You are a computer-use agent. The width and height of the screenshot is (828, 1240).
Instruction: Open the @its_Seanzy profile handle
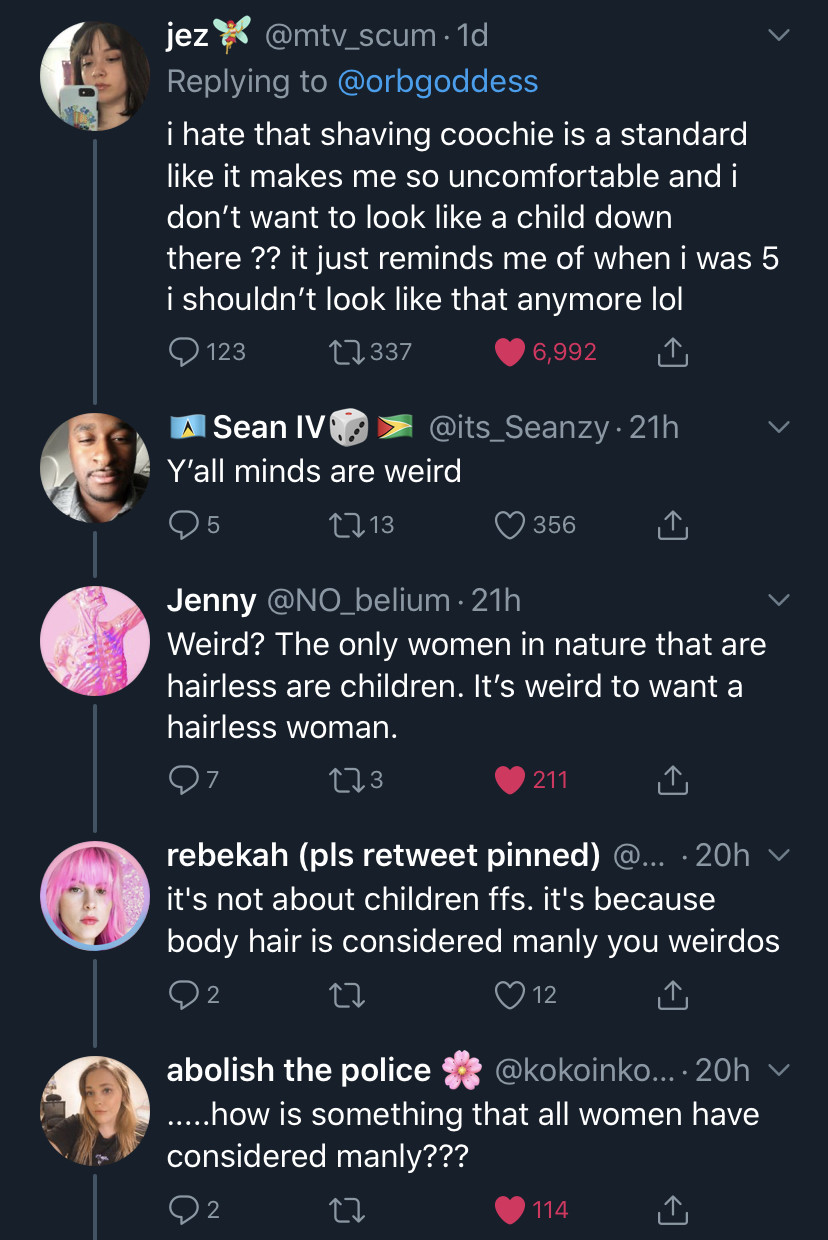[518, 428]
